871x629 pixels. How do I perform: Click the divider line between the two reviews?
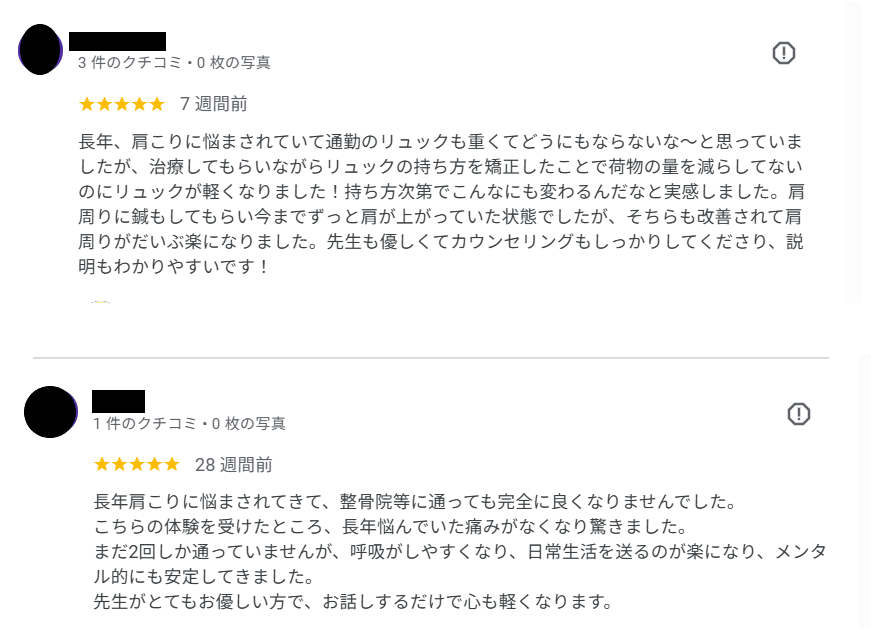pyautogui.click(x=430, y=357)
